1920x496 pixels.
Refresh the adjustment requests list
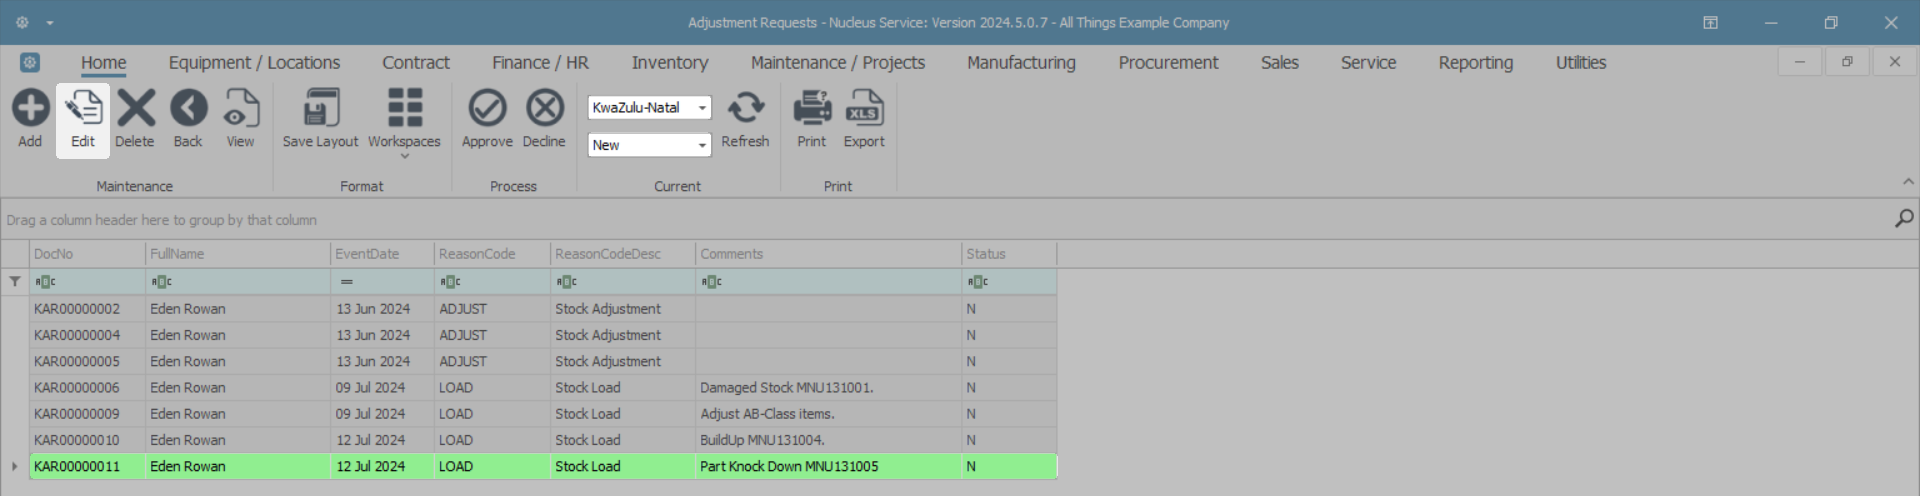point(745,109)
